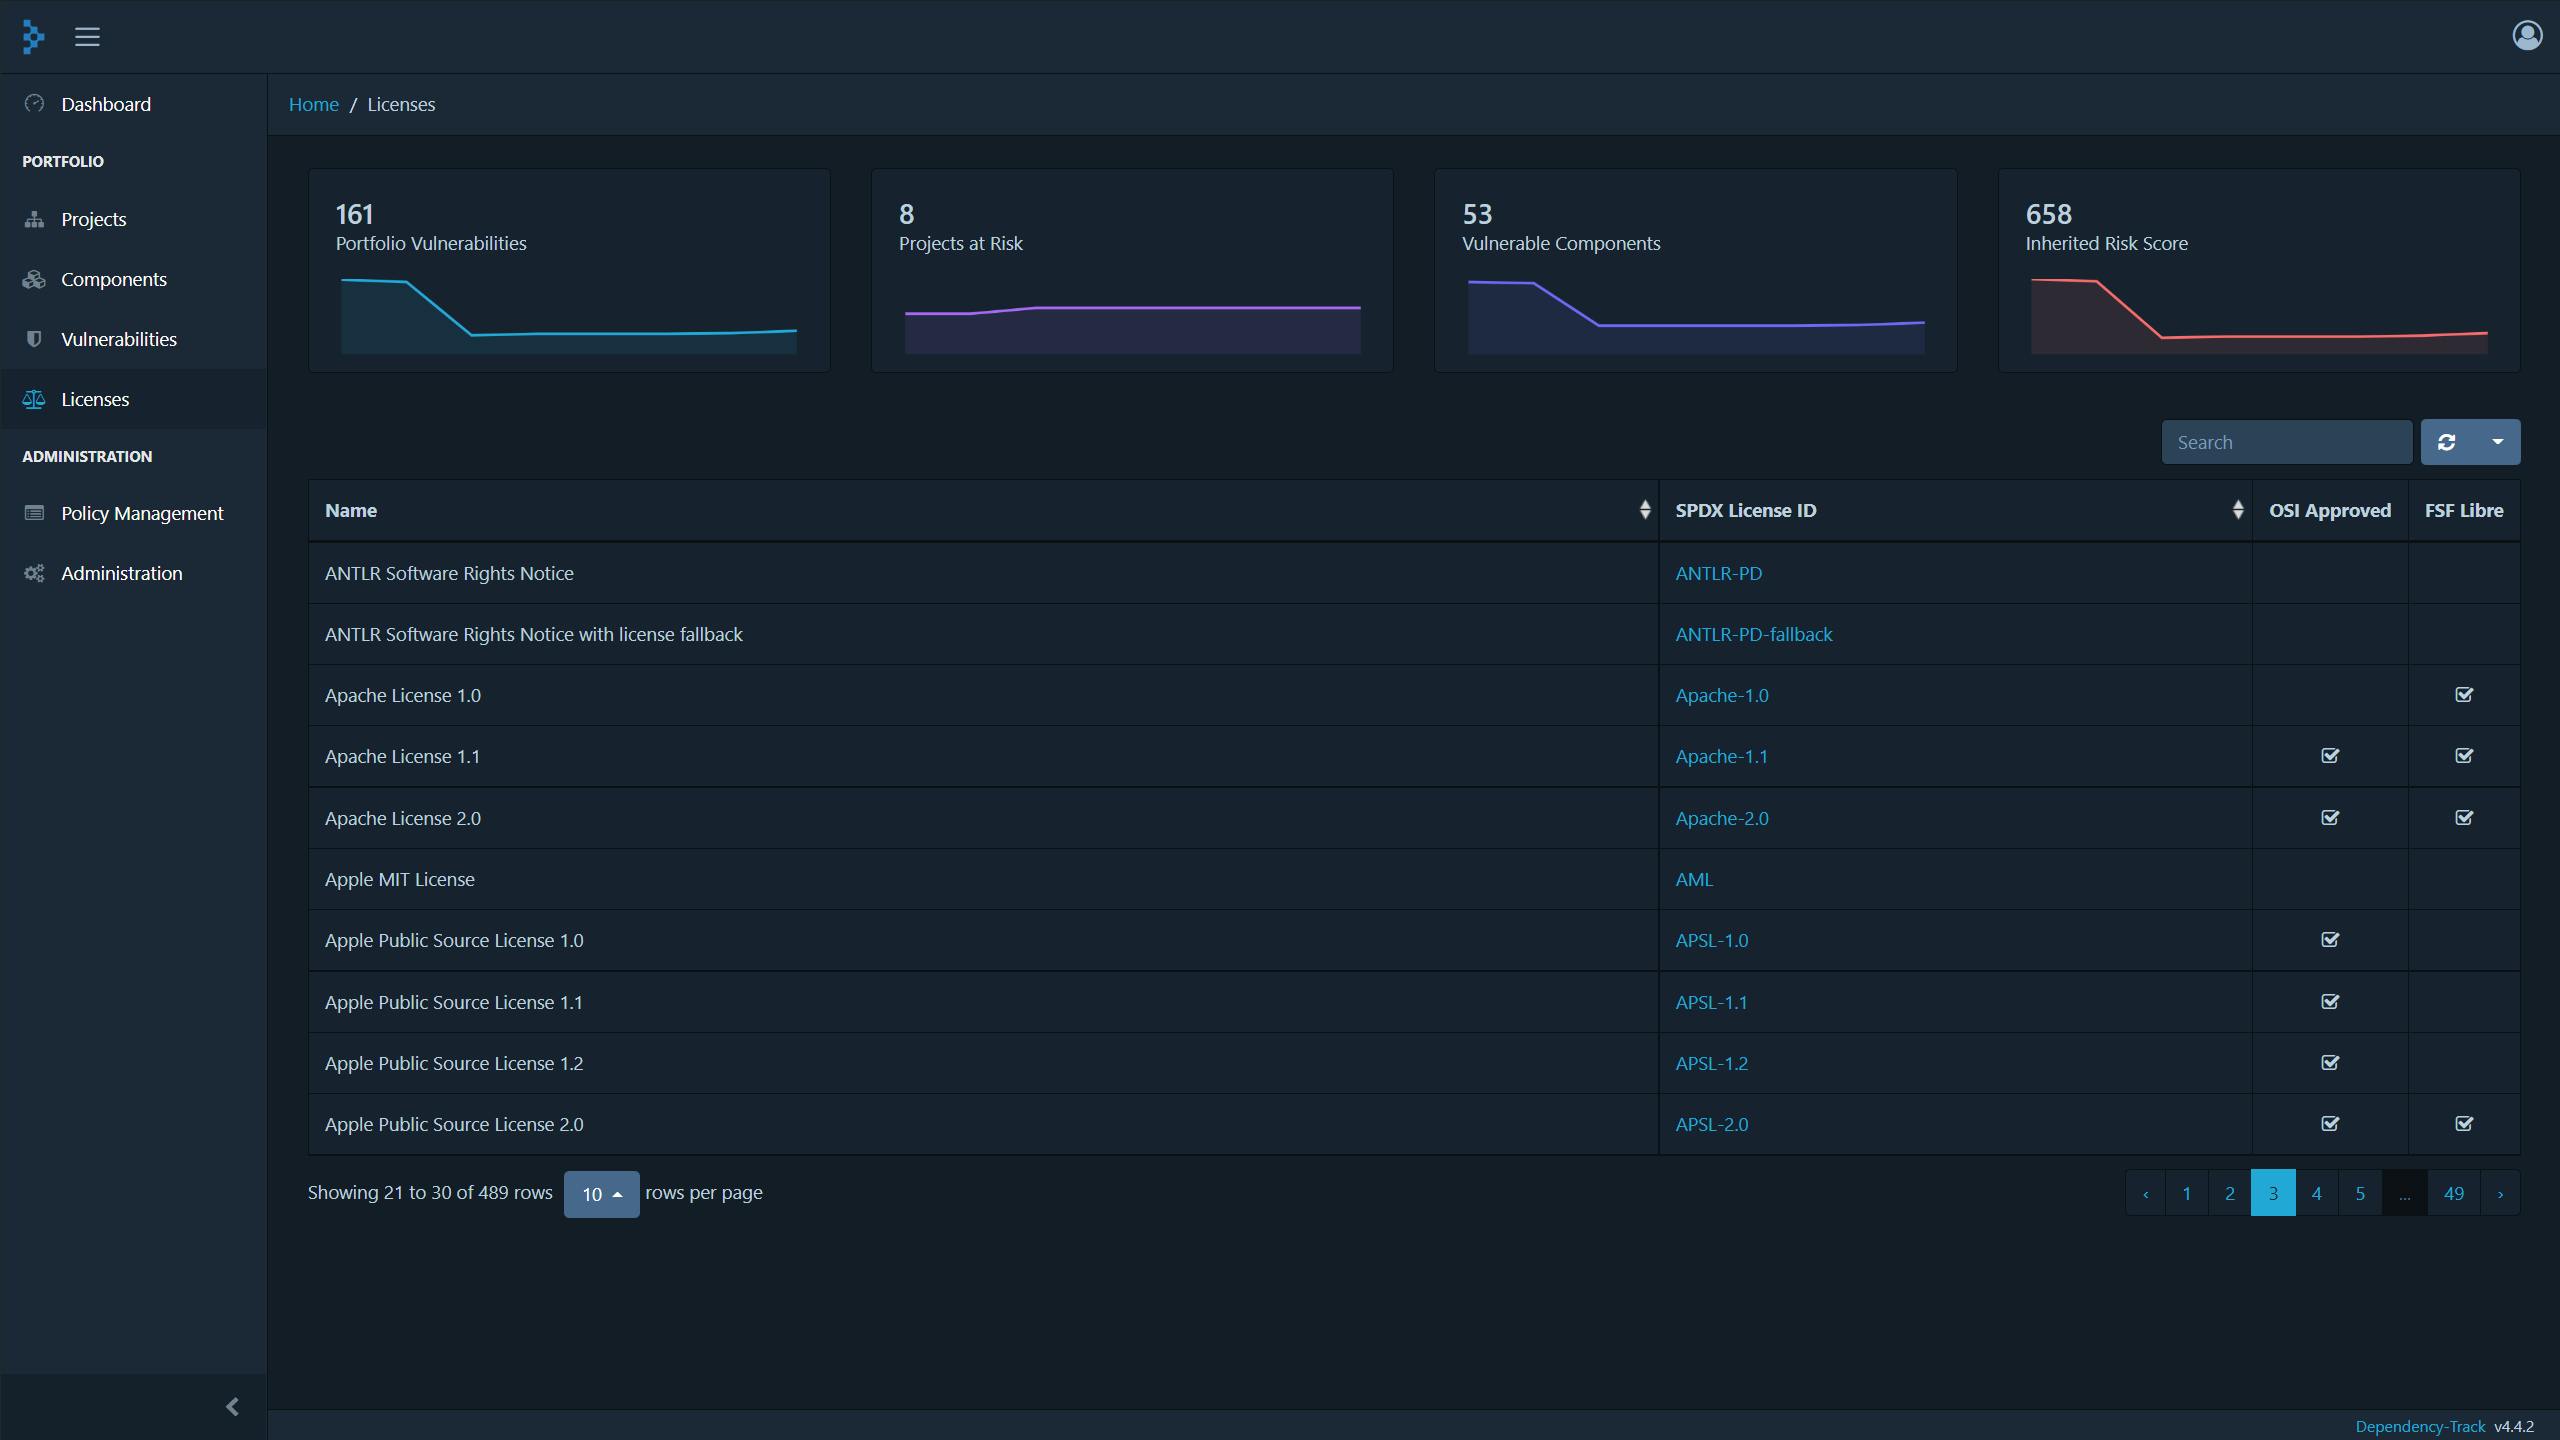This screenshot has height=1440, width=2560.
Task: Click the Administration gears icon
Action: click(x=34, y=573)
